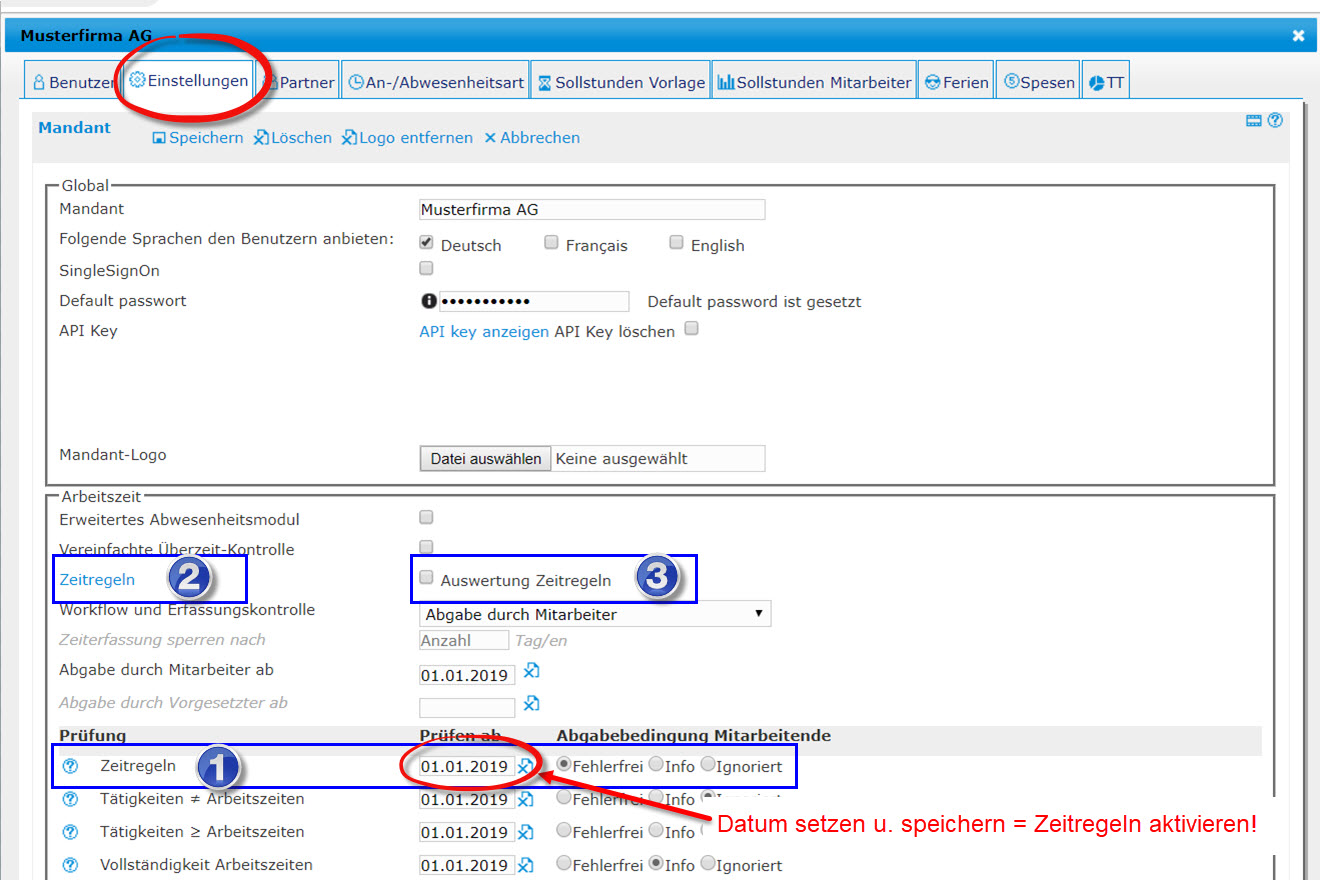This screenshot has width=1320, height=880.
Task: Click the Datei auswählen button
Action: 485,459
